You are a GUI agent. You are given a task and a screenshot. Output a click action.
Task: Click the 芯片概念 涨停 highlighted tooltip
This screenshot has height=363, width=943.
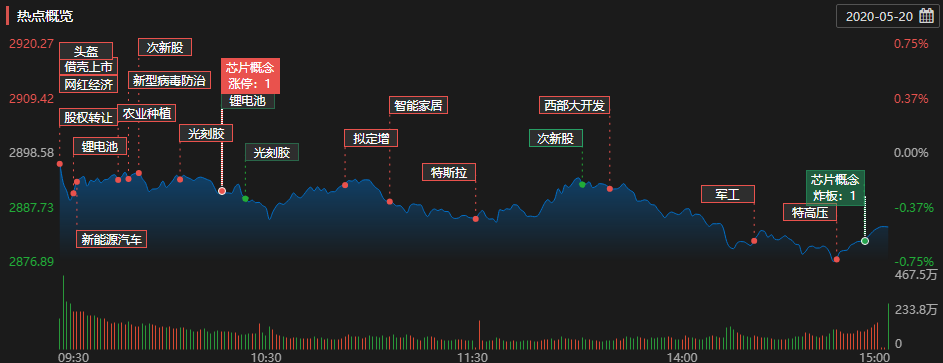pos(251,76)
